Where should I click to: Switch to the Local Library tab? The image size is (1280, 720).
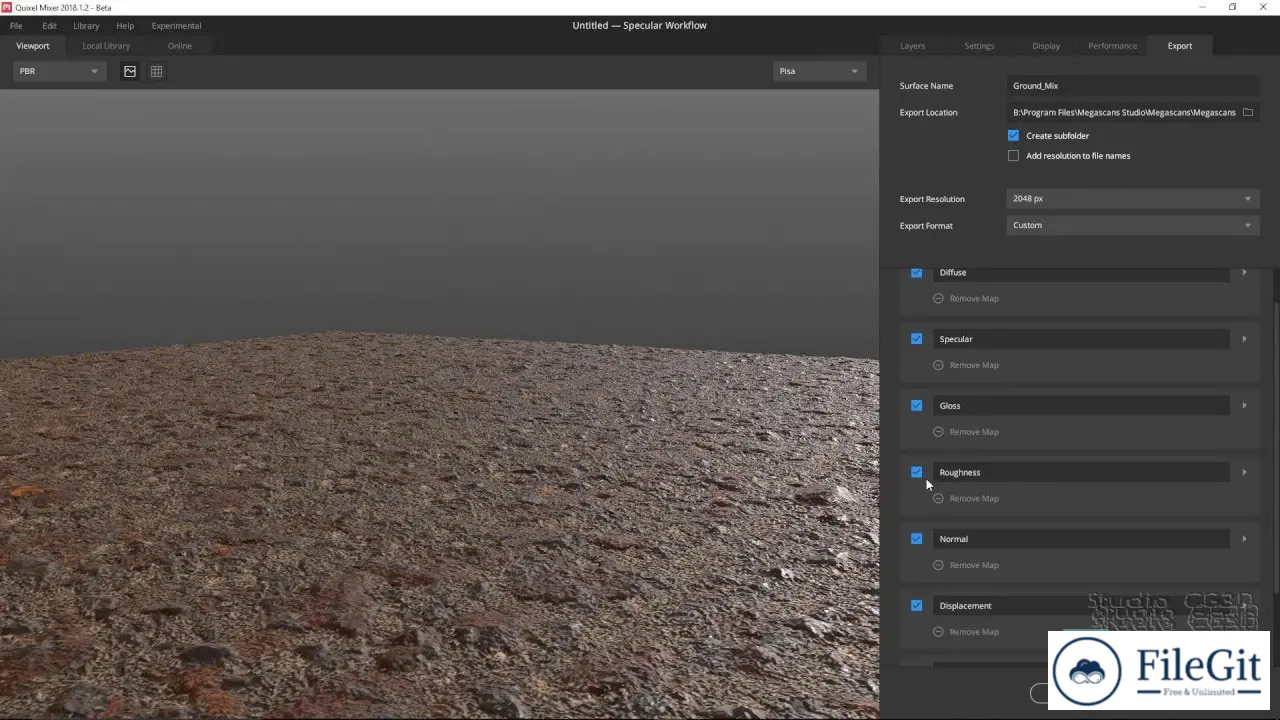coord(106,46)
